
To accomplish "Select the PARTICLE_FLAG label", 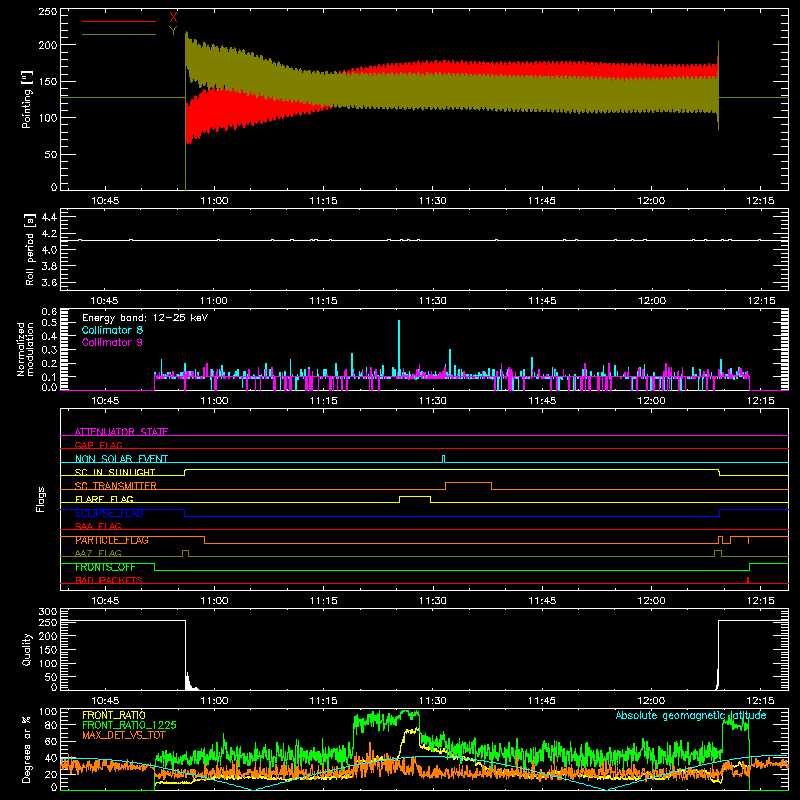I will click(x=112, y=540).
